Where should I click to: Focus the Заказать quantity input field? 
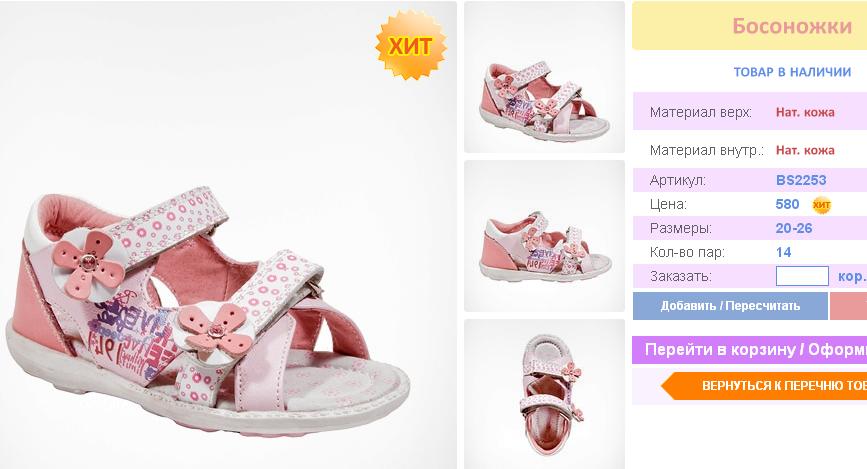(802, 276)
